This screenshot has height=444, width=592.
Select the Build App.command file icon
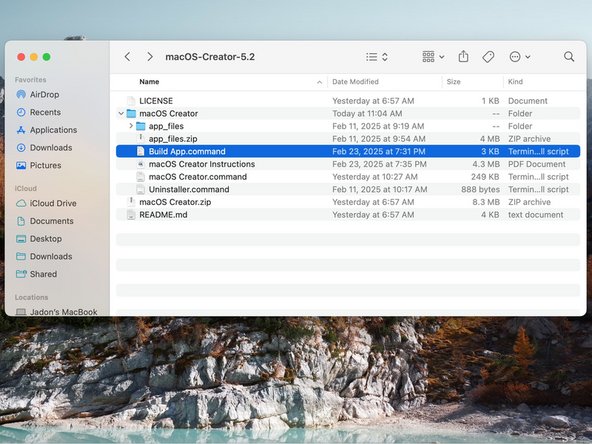(x=140, y=151)
